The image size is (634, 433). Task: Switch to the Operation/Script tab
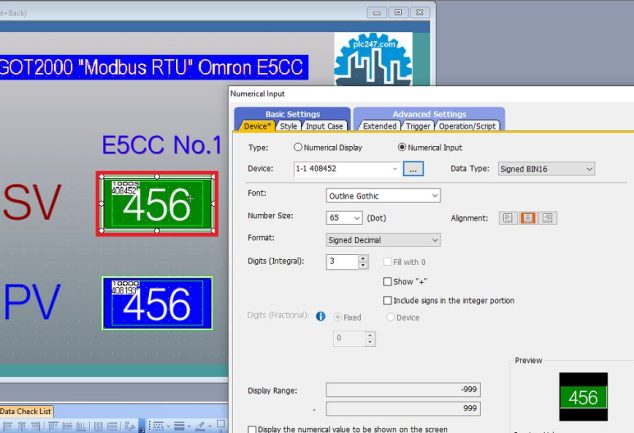[x=467, y=126]
